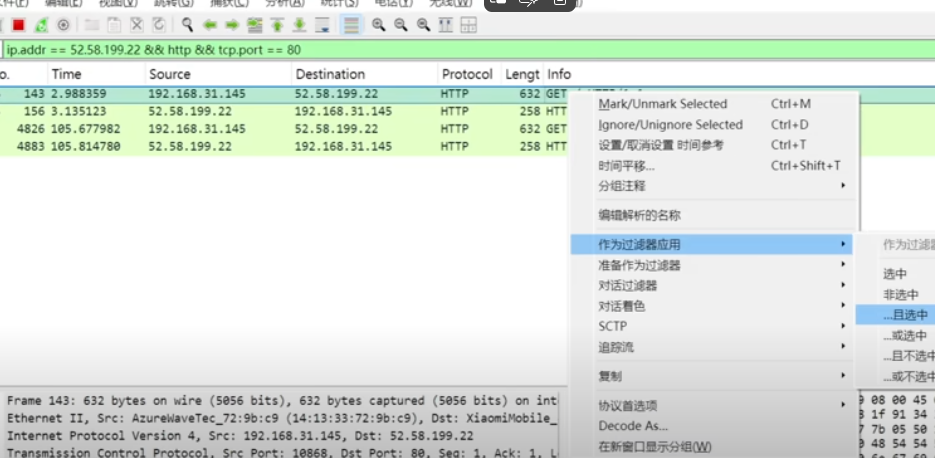
Task: Toggle auto-scroll during live capture
Action: [321, 25]
